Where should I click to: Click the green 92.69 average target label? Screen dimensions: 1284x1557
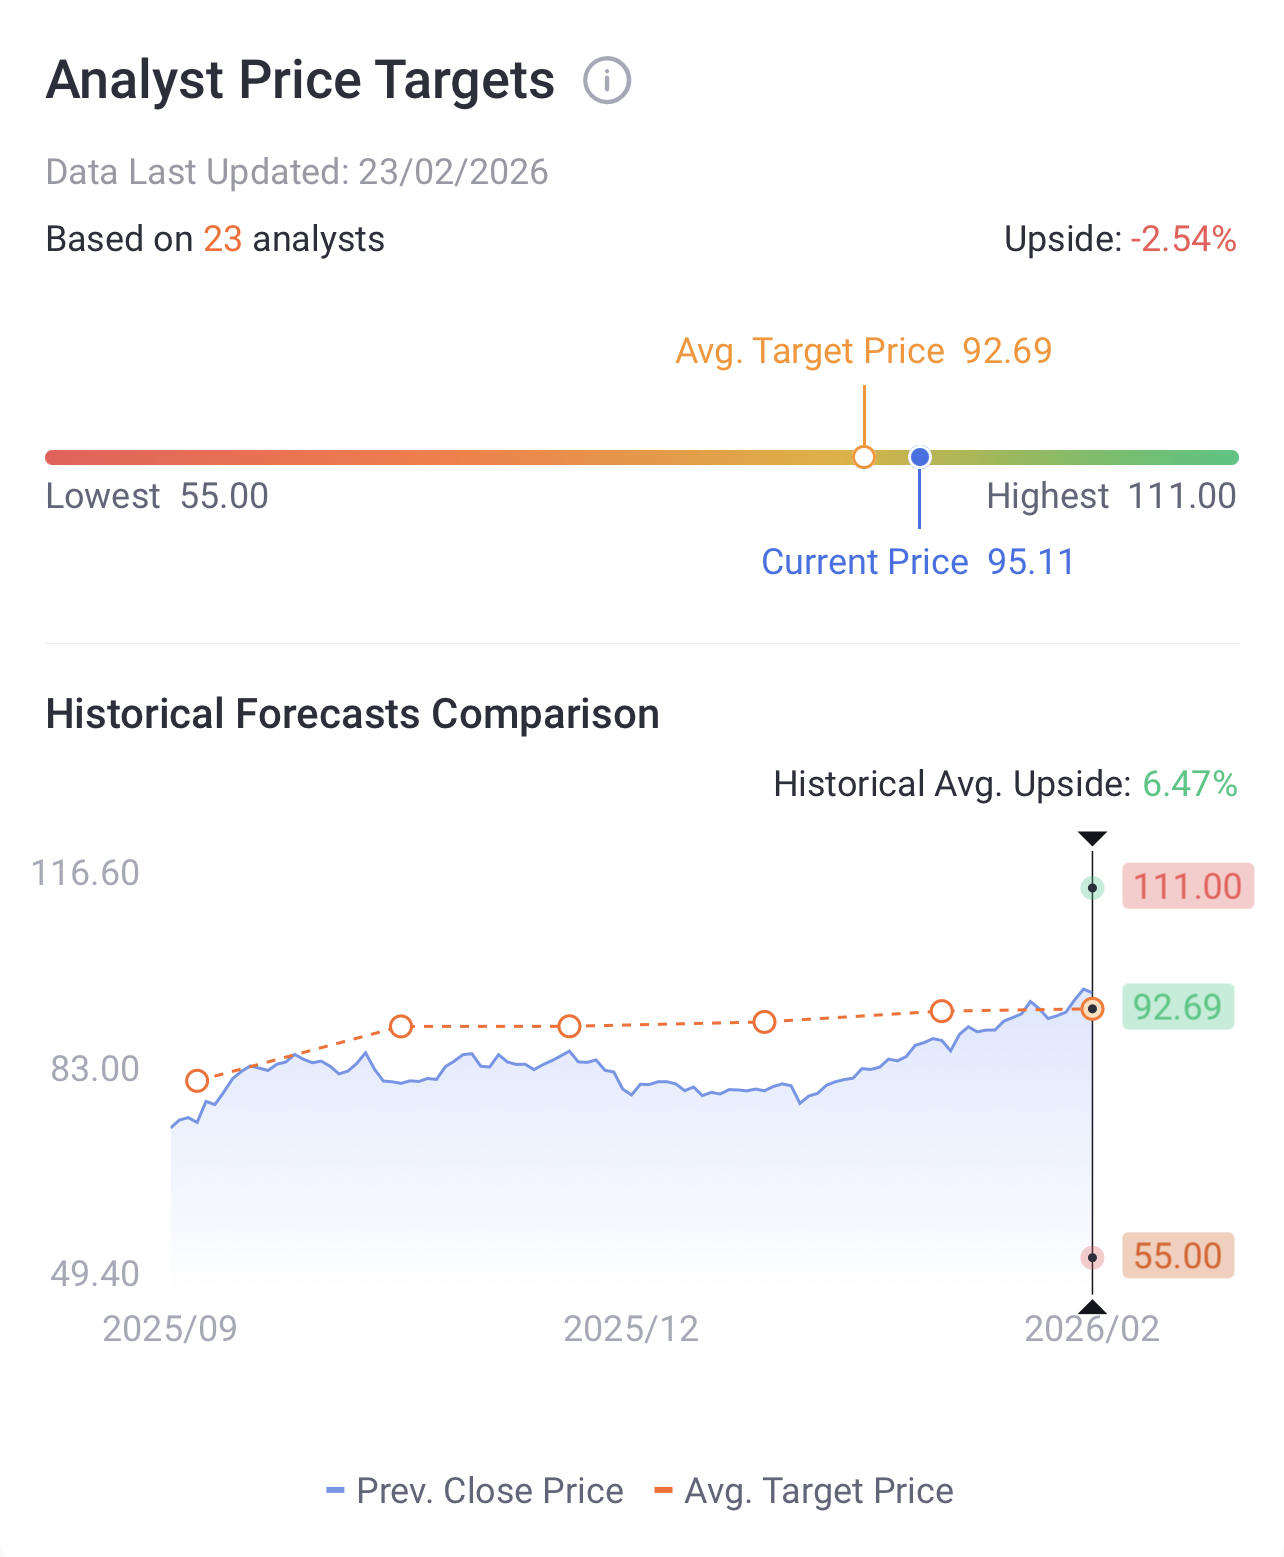click(x=1177, y=1006)
